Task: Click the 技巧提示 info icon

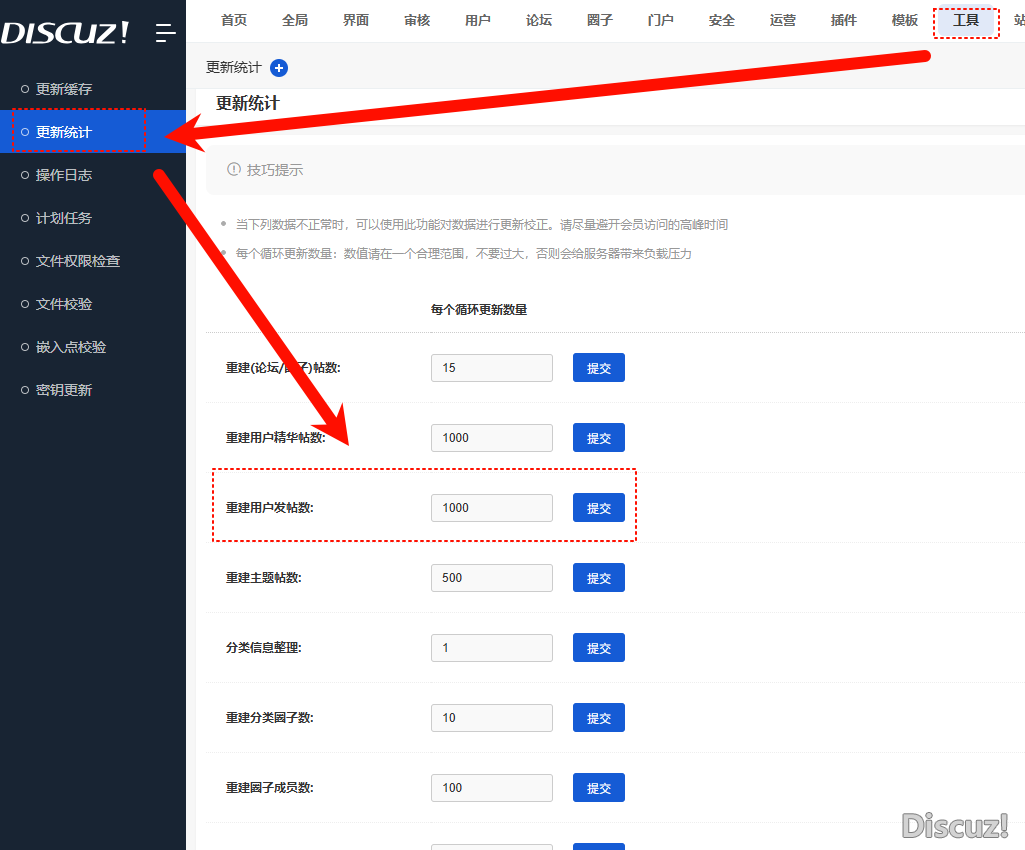Action: (x=234, y=170)
